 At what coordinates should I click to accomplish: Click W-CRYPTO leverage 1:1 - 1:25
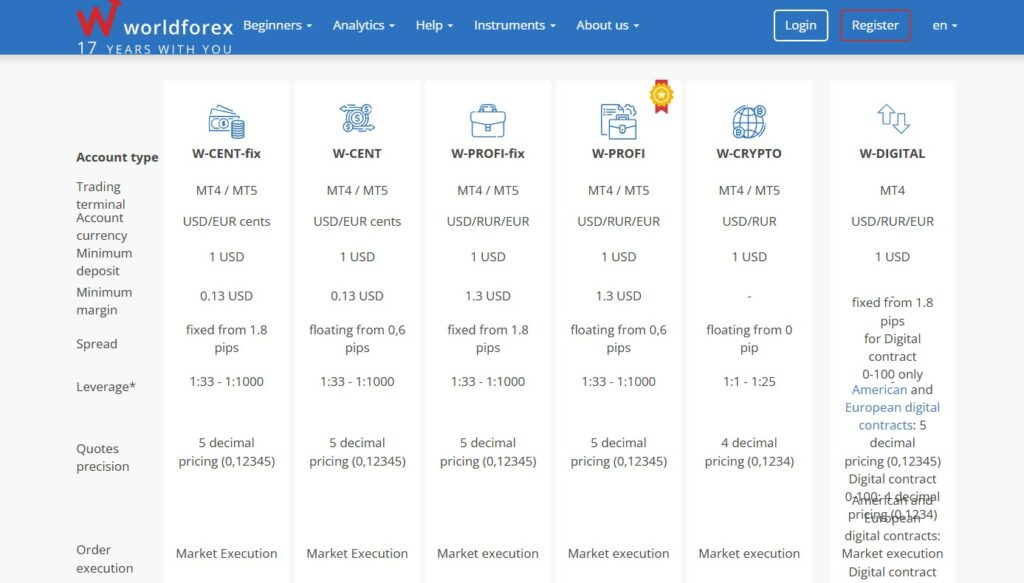click(x=749, y=381)
